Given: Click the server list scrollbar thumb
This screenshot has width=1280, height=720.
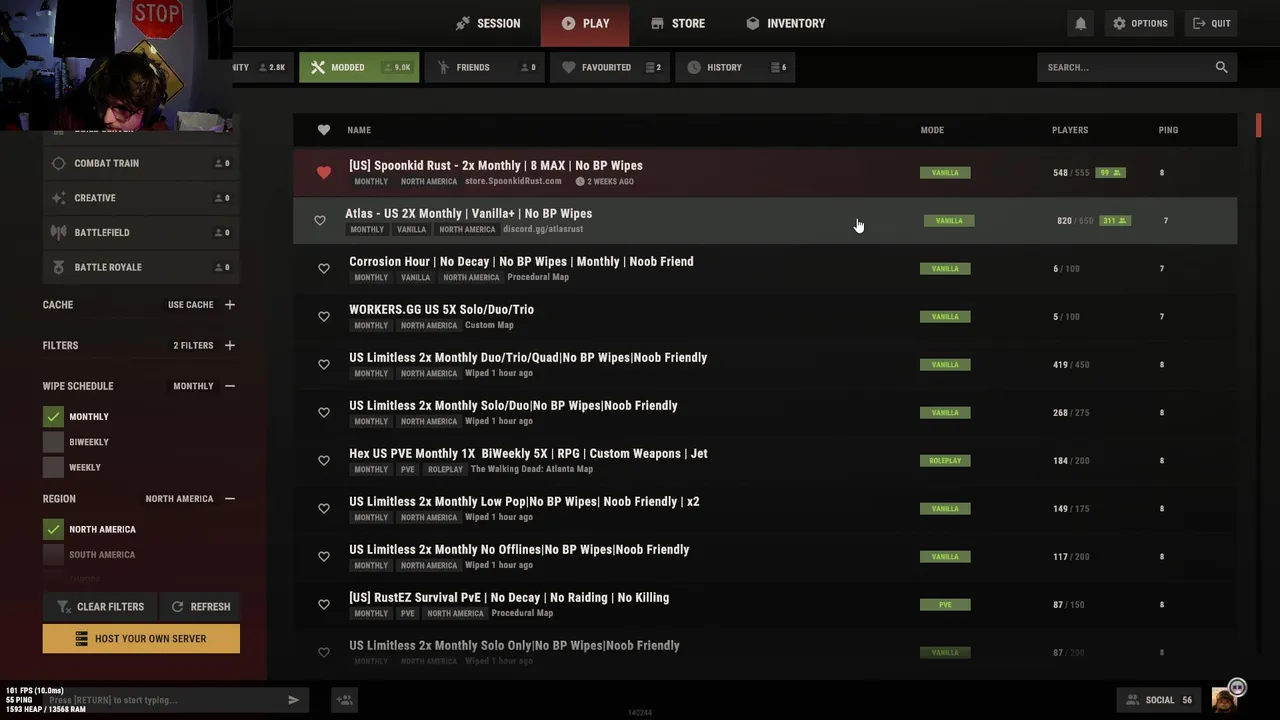Looking at the screenshot, I should [1259, 125].
